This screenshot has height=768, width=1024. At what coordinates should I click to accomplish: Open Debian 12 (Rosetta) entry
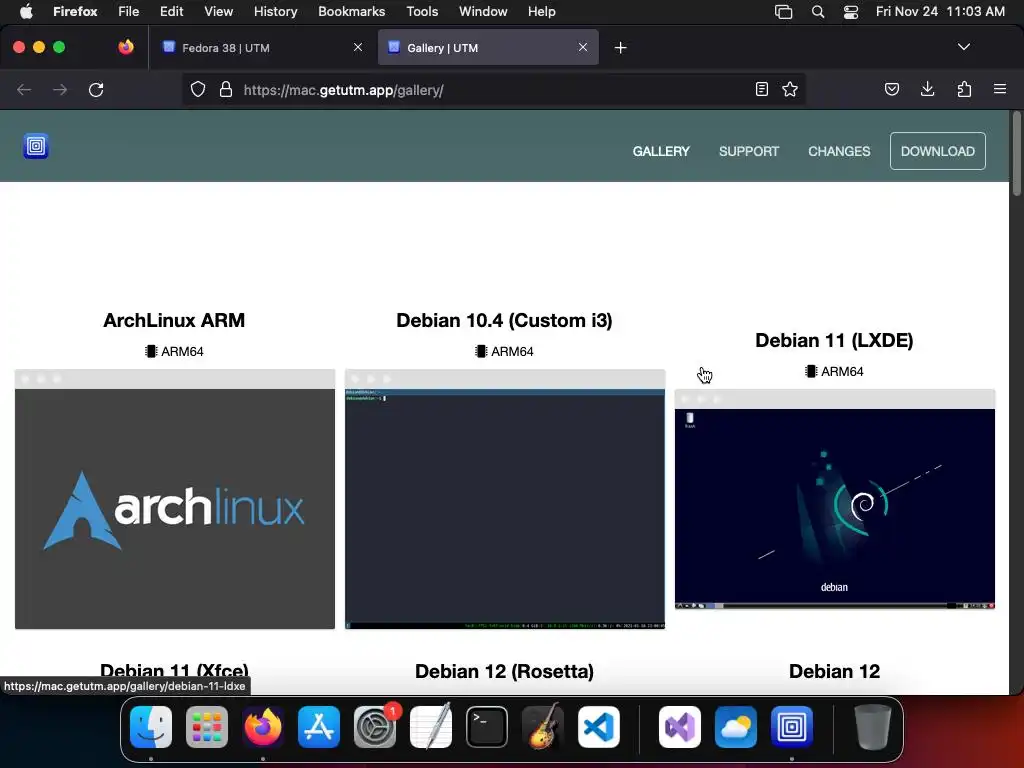[x=504, y=671]
